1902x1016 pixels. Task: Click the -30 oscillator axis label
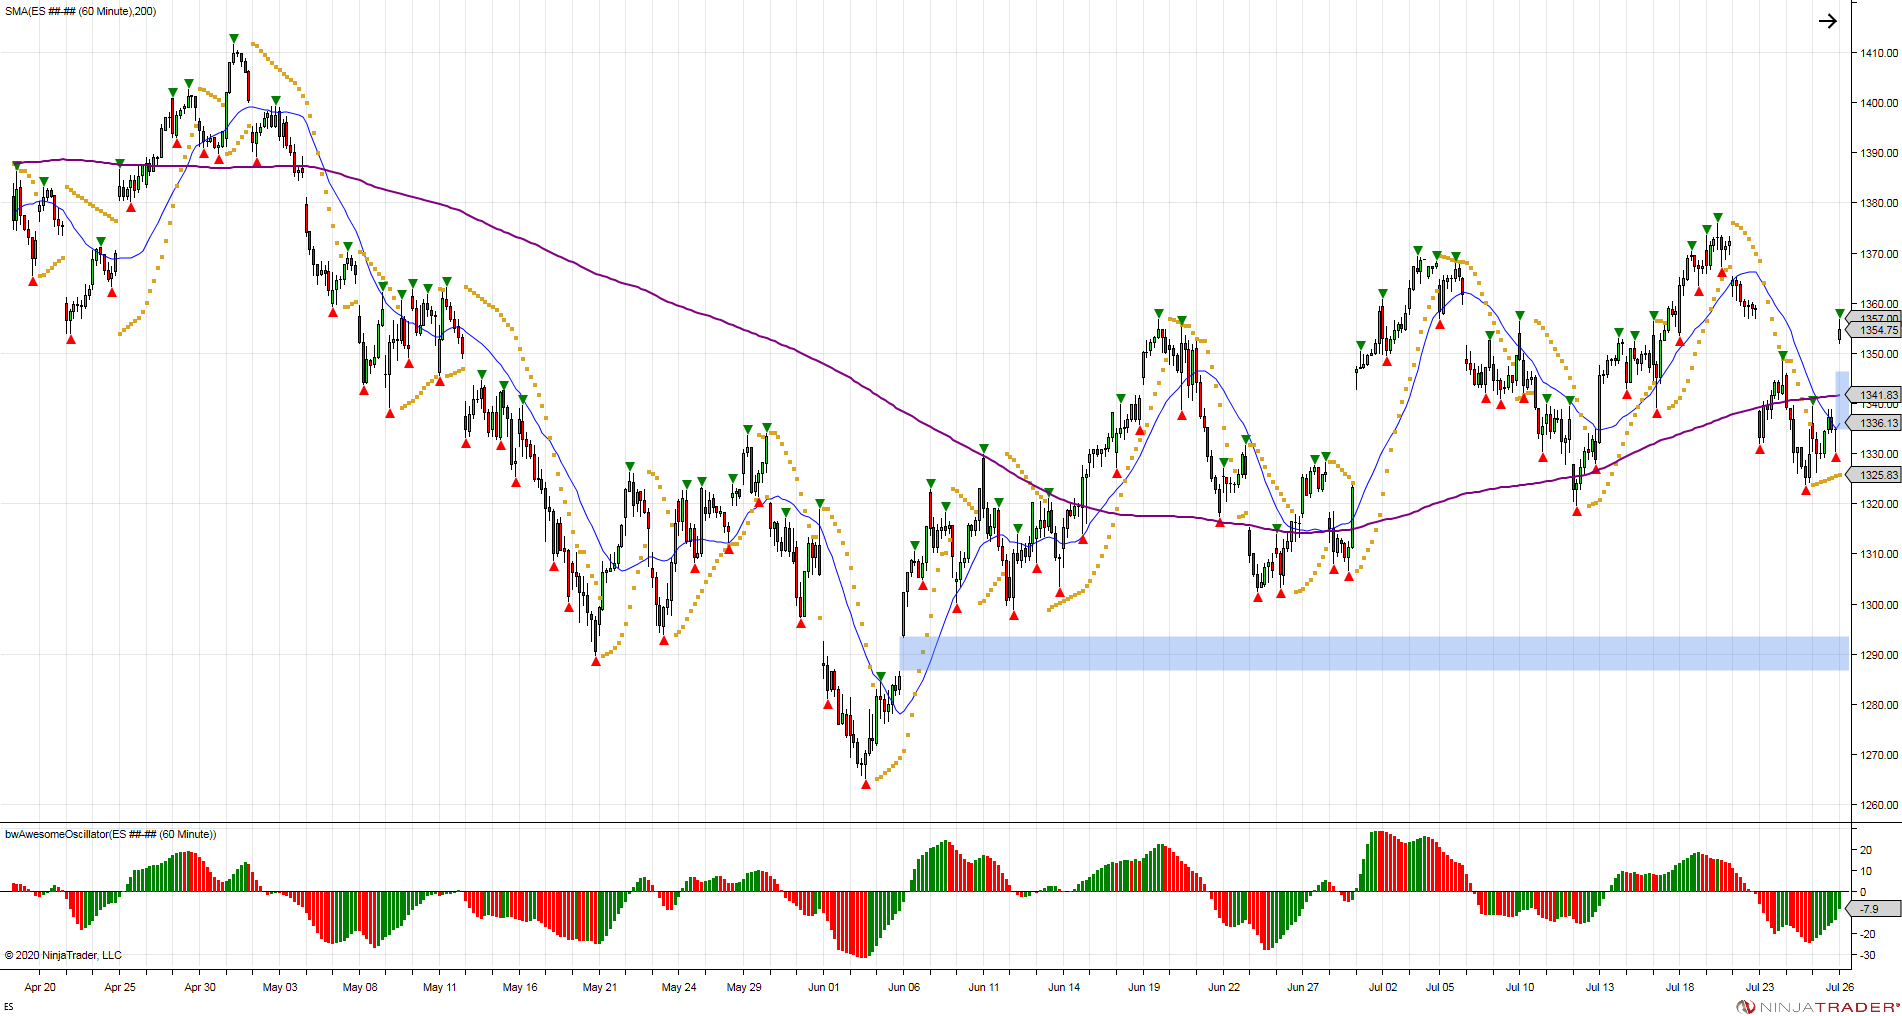1866,955
